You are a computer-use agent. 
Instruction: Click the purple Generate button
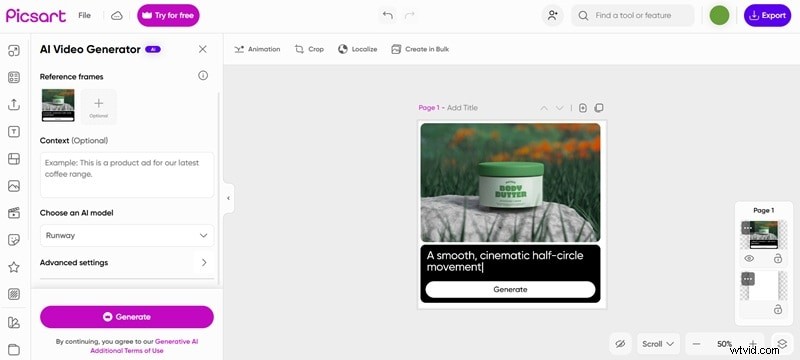click(127, 317)
